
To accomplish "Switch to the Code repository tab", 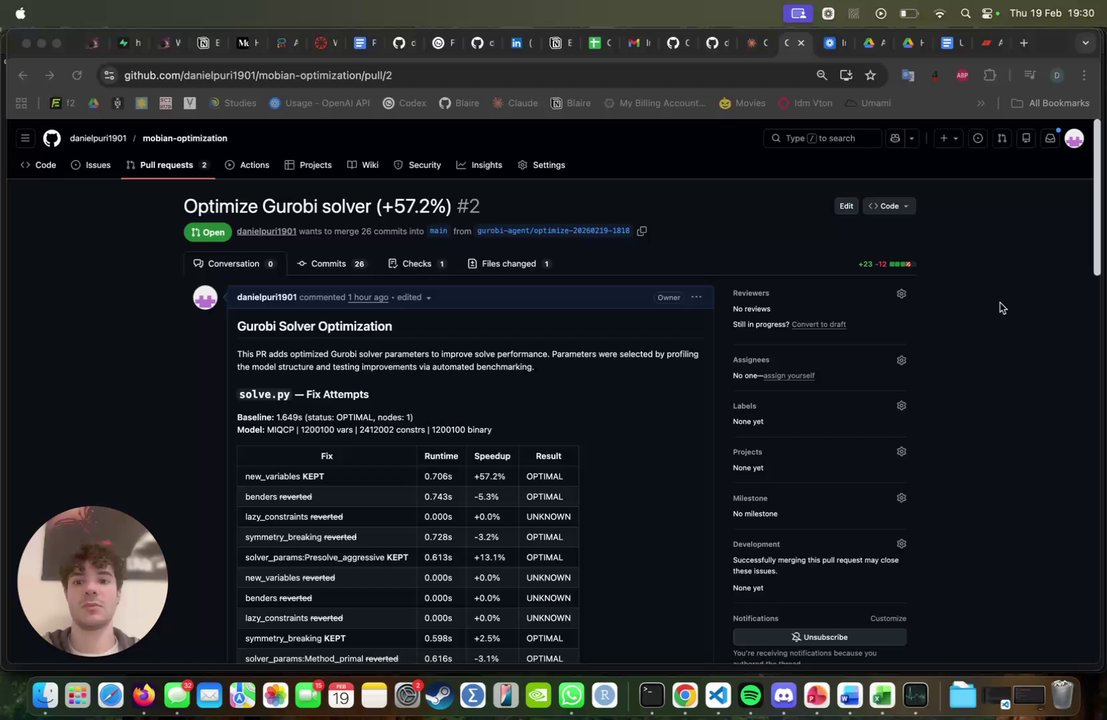I will [x=38, y=165].
